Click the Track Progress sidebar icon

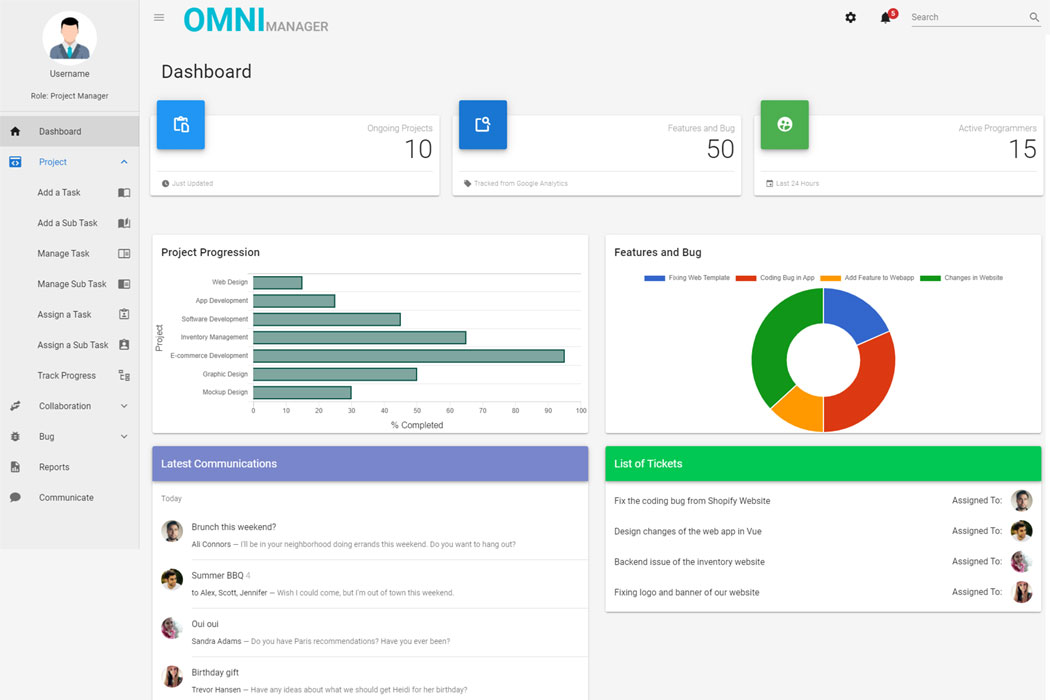[x=124, y=376]
